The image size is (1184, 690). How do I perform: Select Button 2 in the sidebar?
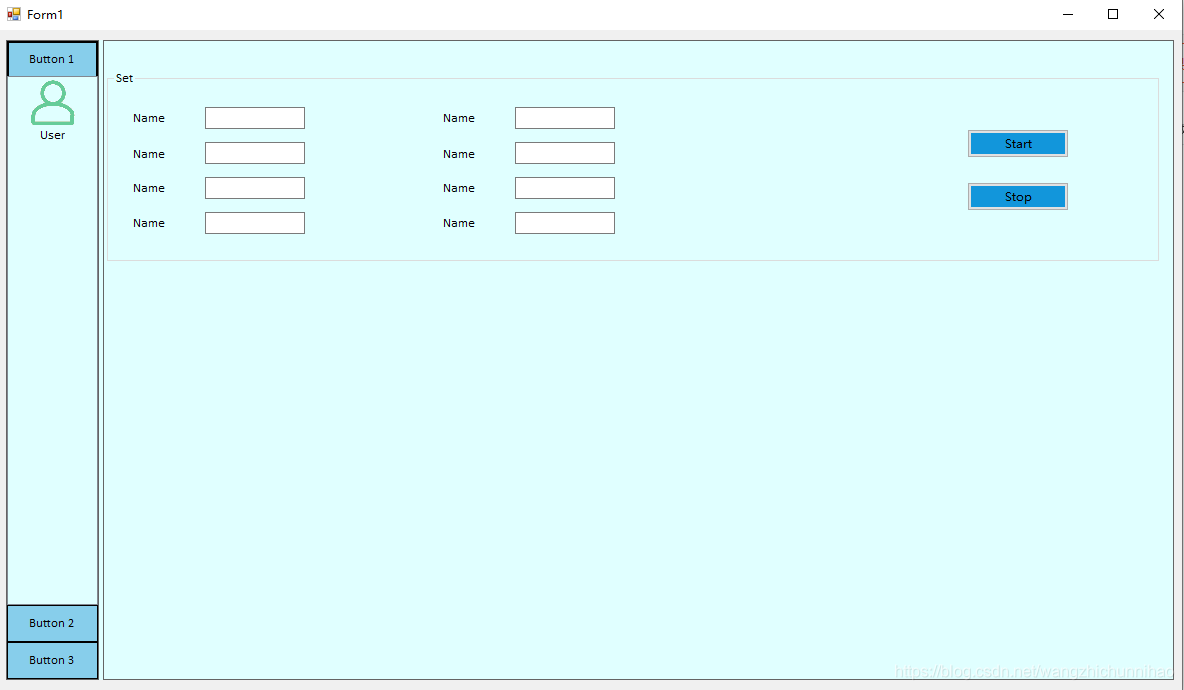click(x=52, y=622)
